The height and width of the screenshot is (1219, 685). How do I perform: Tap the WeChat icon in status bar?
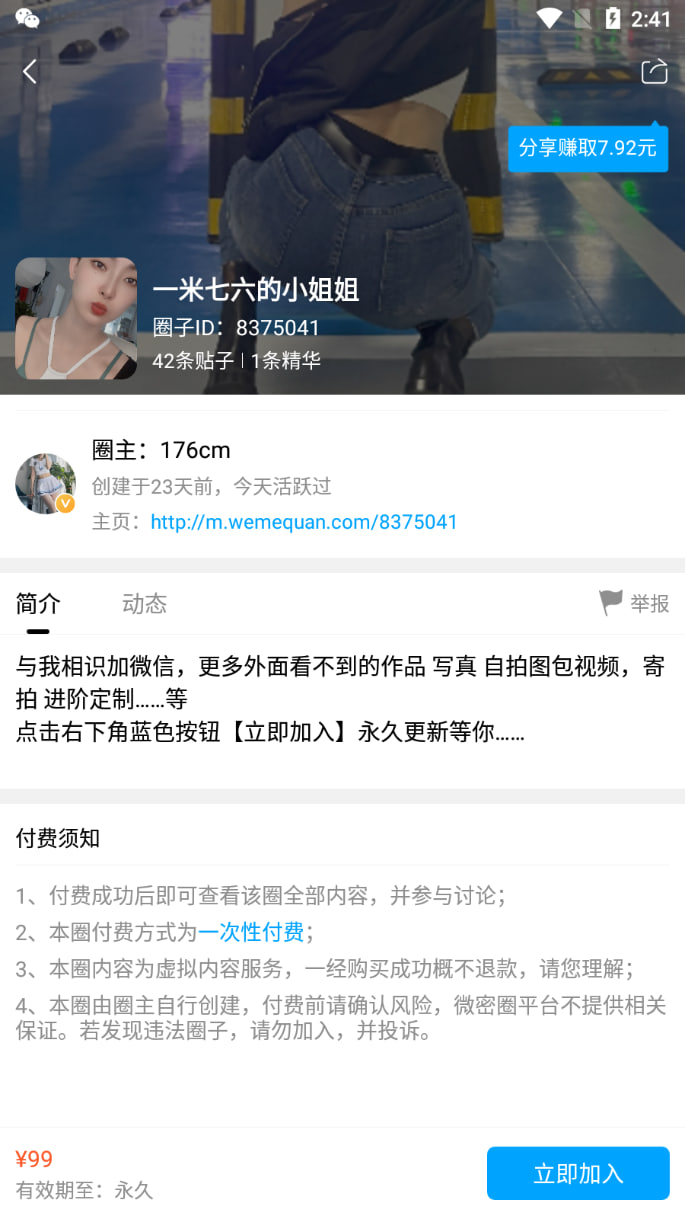(x=27, y=18)
